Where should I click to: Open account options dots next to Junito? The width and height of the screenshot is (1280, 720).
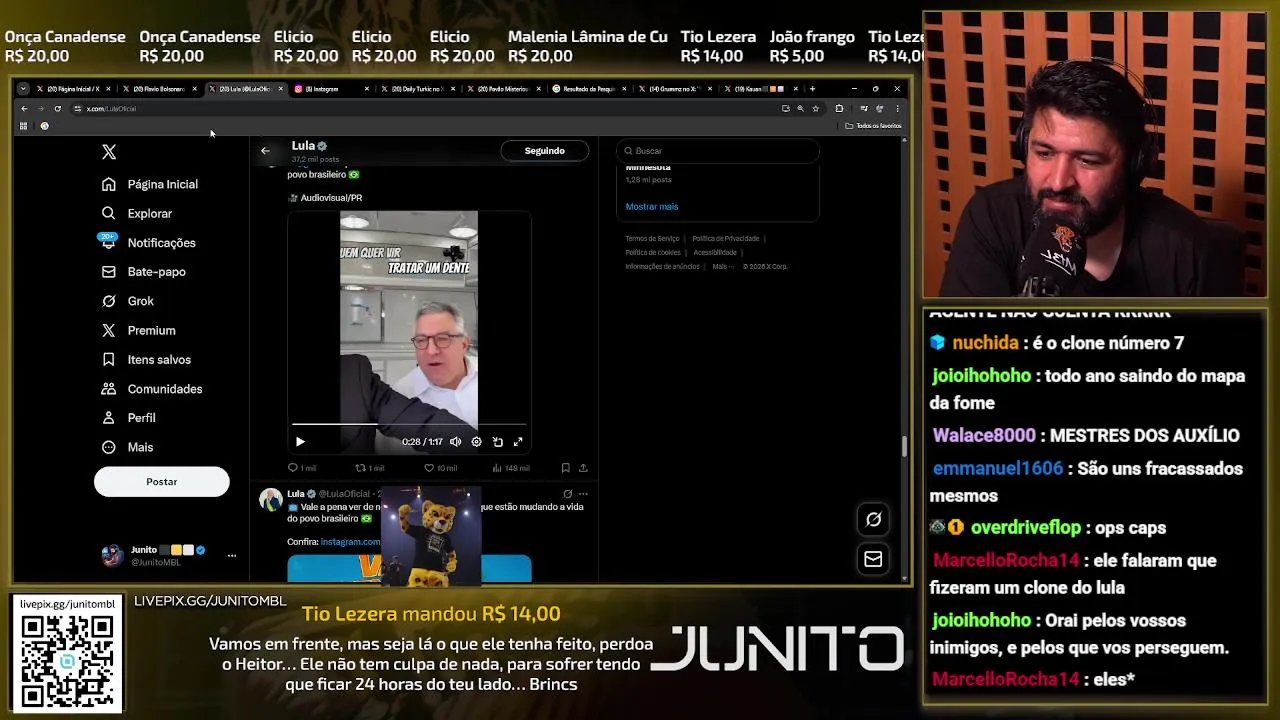point(231,555)
